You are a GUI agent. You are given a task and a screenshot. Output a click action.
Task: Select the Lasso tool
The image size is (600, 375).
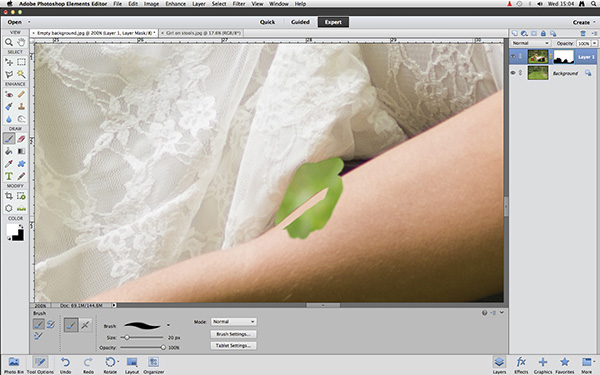click(9, 74)
